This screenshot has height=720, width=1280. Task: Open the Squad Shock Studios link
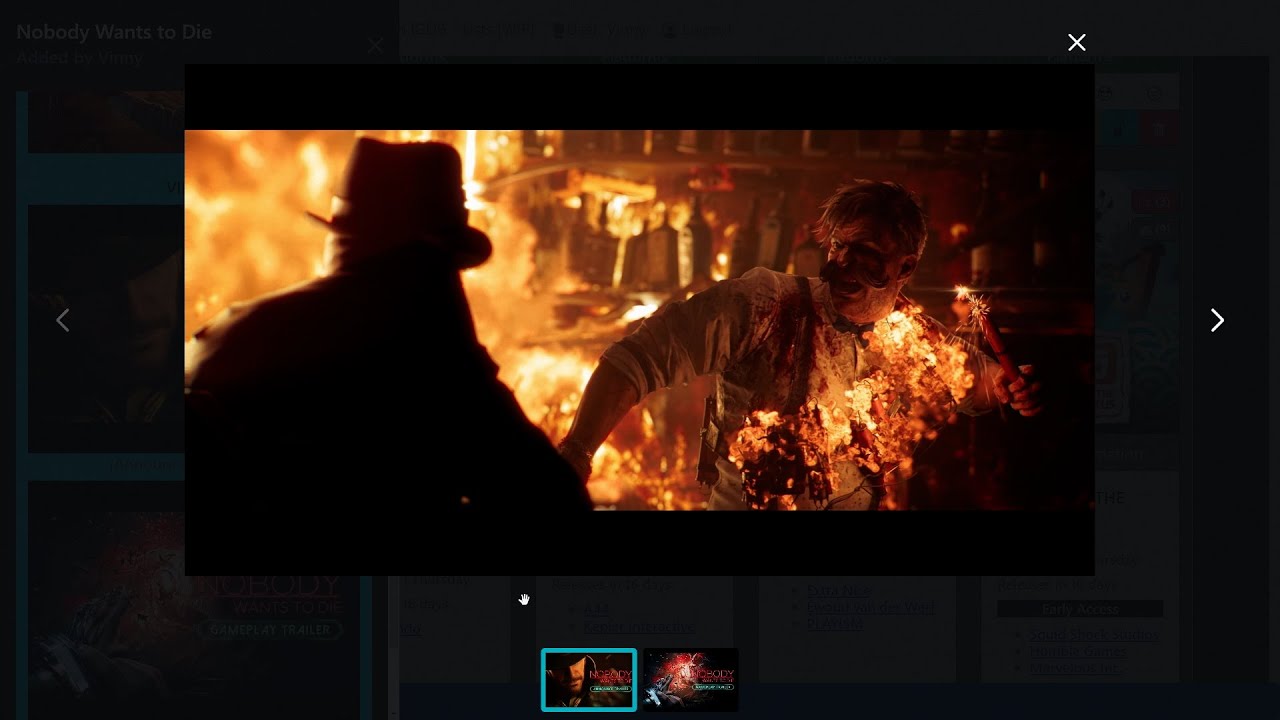point(1094,635)
